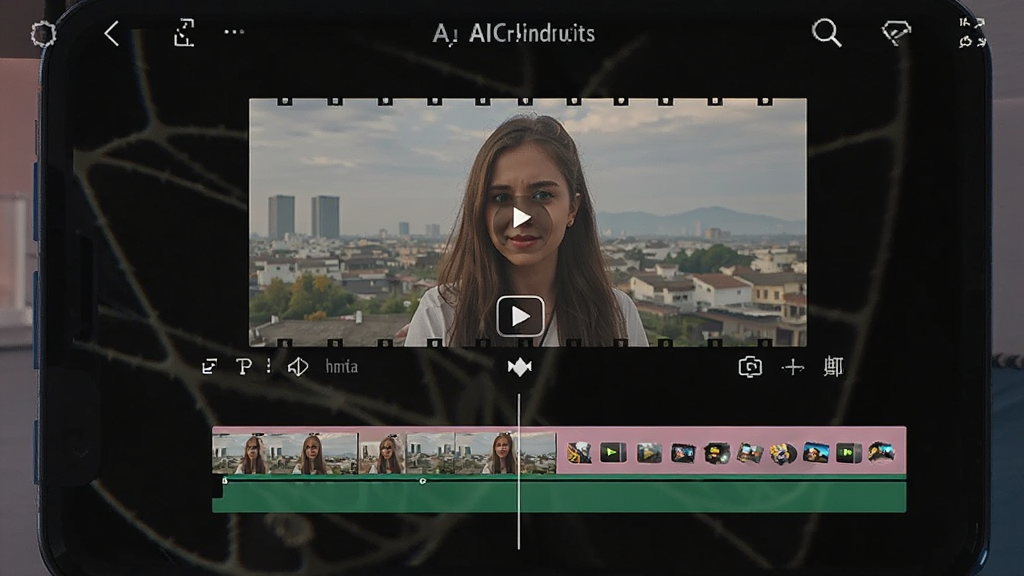
Task: Select the last effect icon on the pink track
Action: click(880, 452)
